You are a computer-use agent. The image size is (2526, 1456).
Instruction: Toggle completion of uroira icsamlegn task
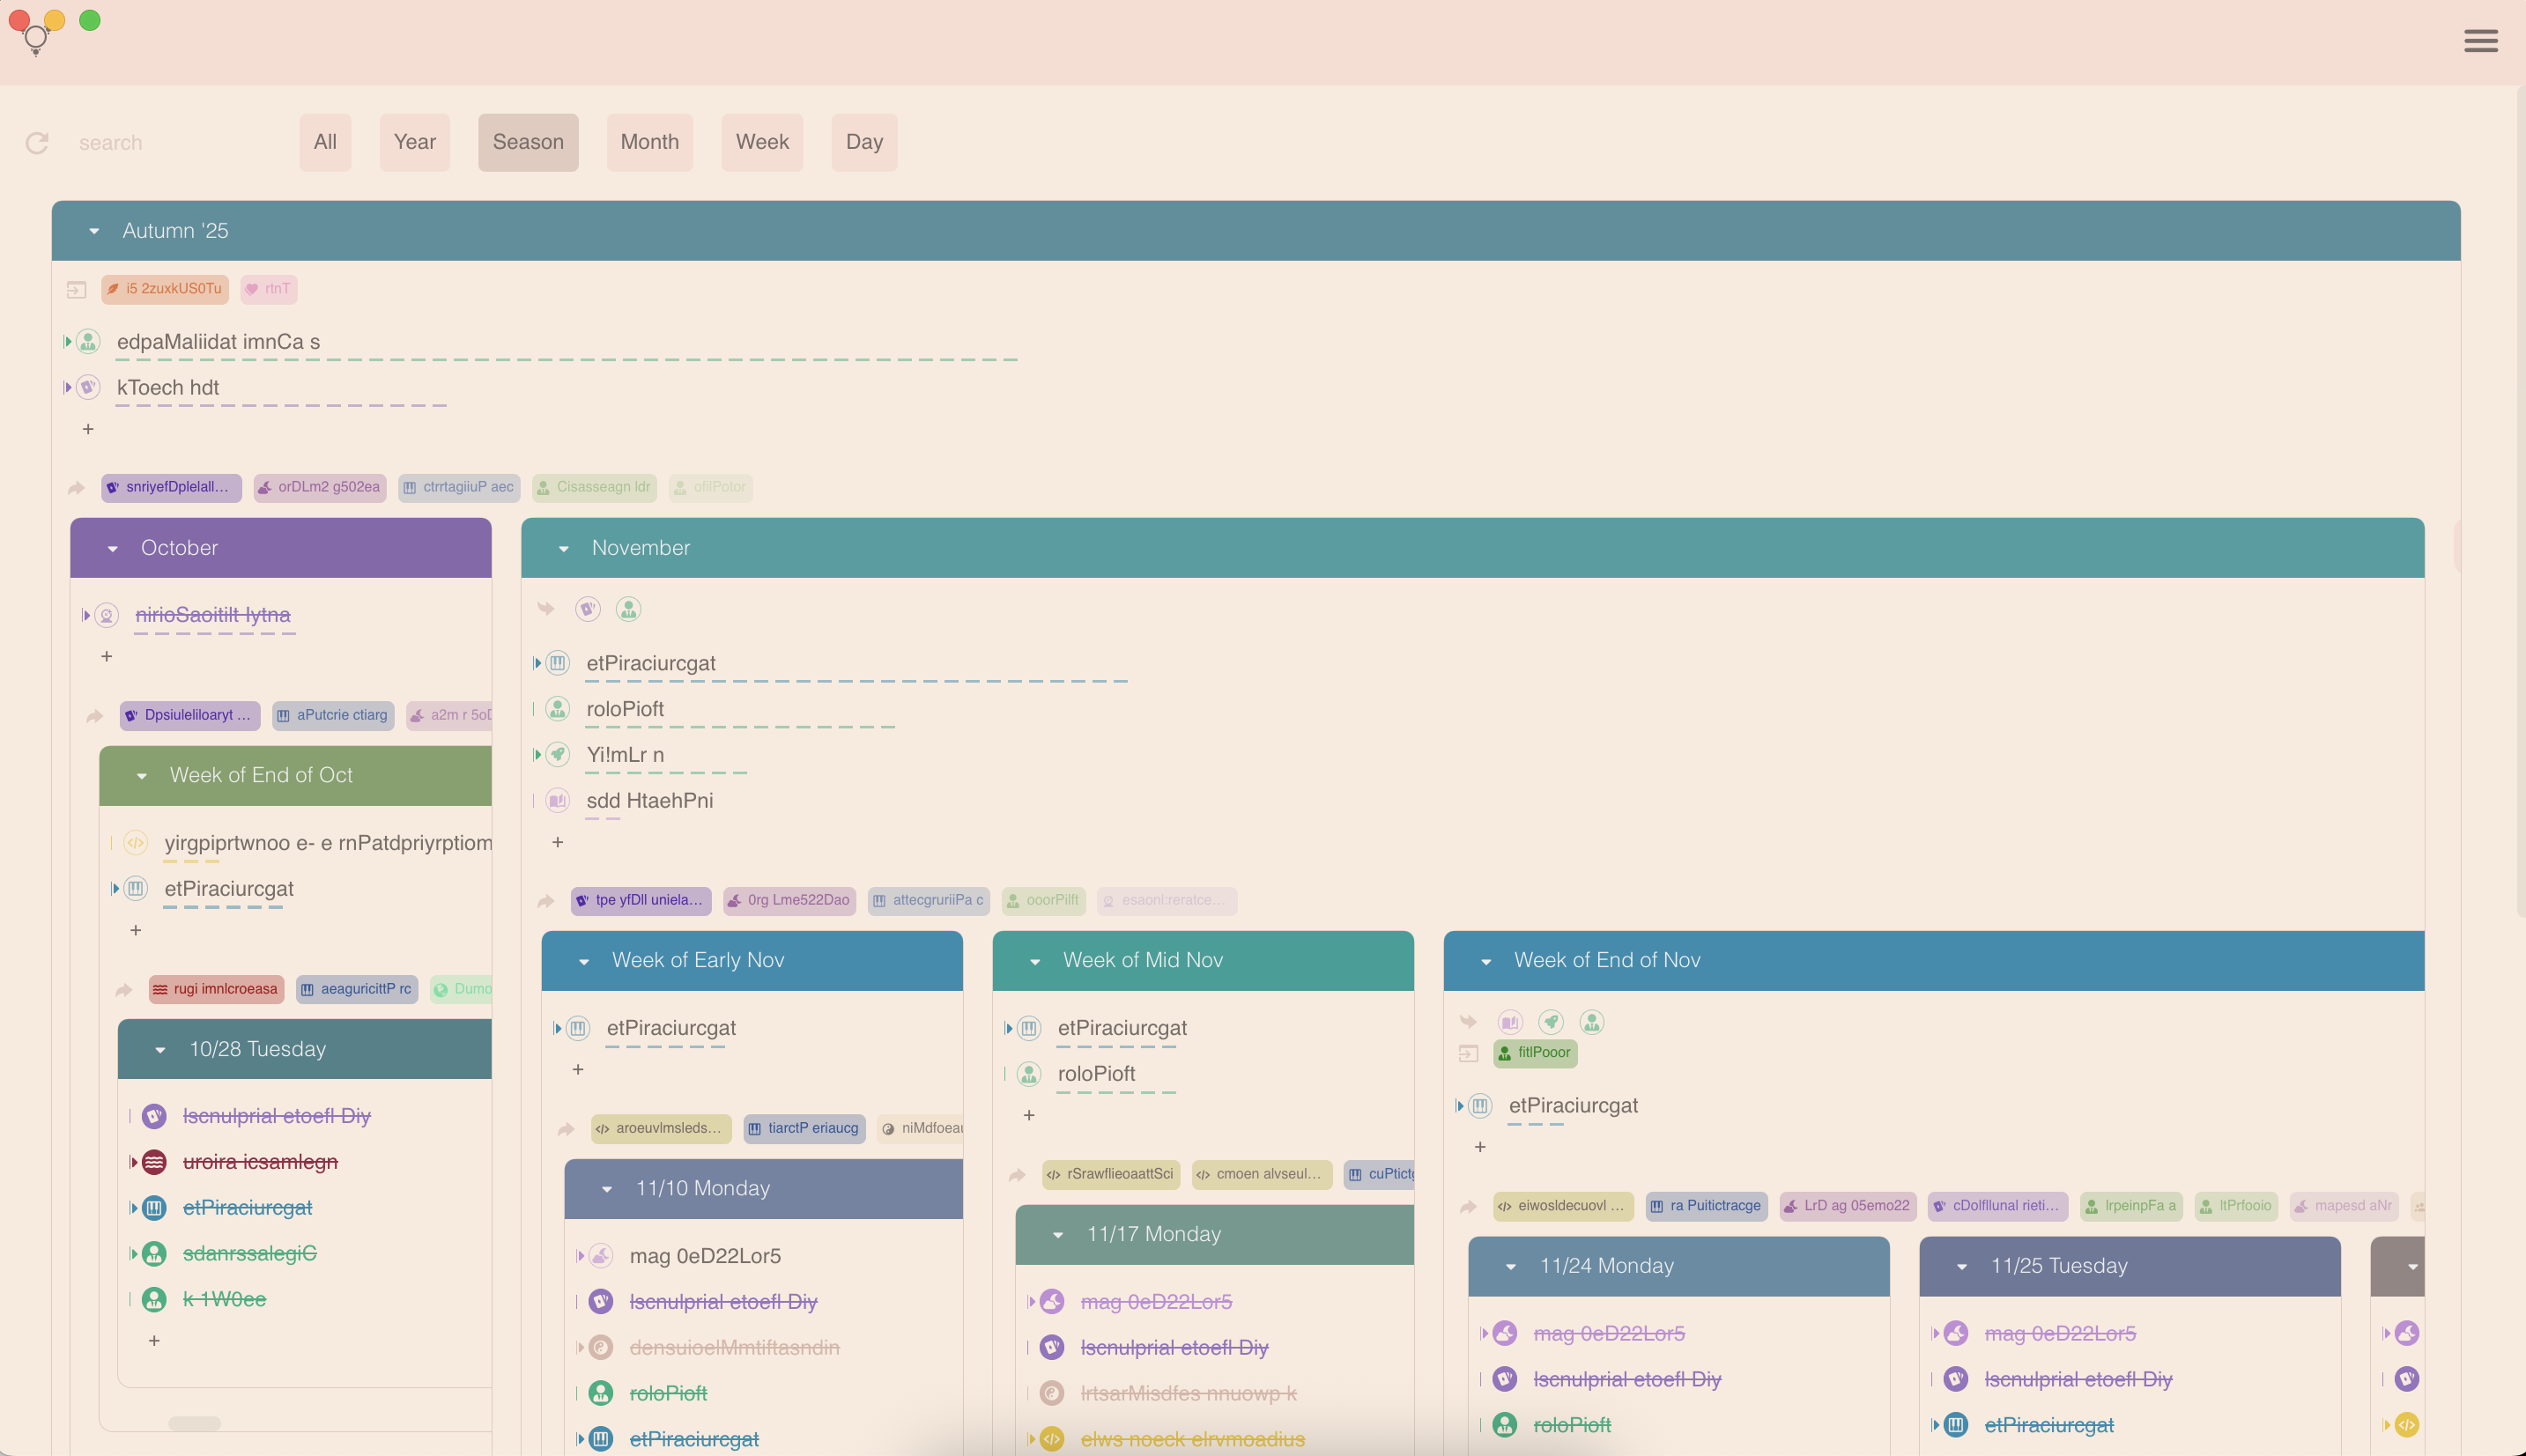154,1162
